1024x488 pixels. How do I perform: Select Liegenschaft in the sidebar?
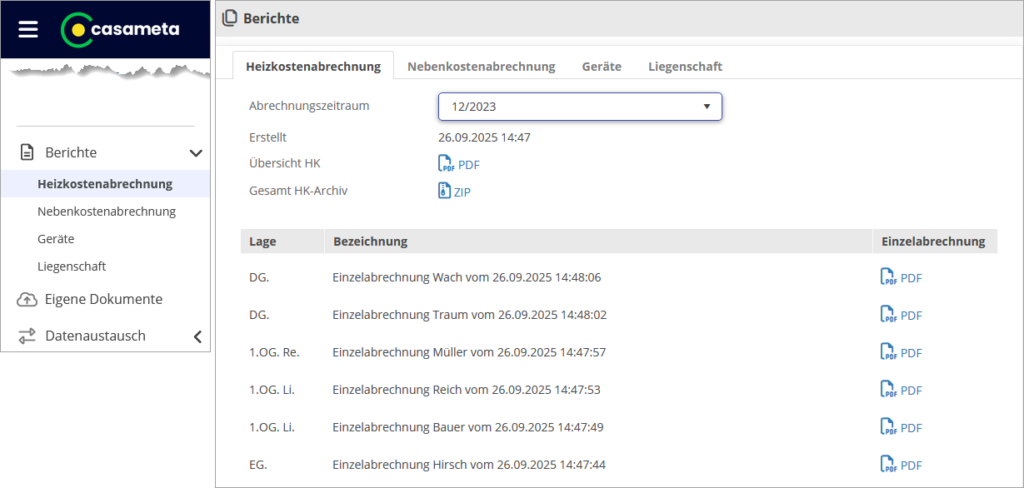pyautogui.click(x=71, y=266)
